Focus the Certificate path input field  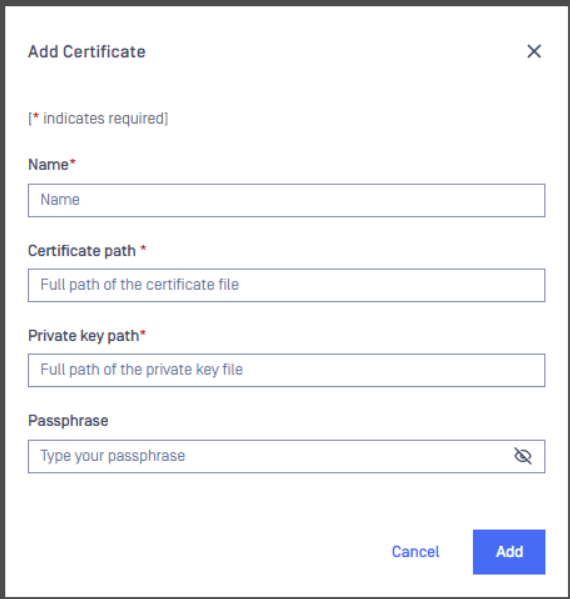click(287, 285)
